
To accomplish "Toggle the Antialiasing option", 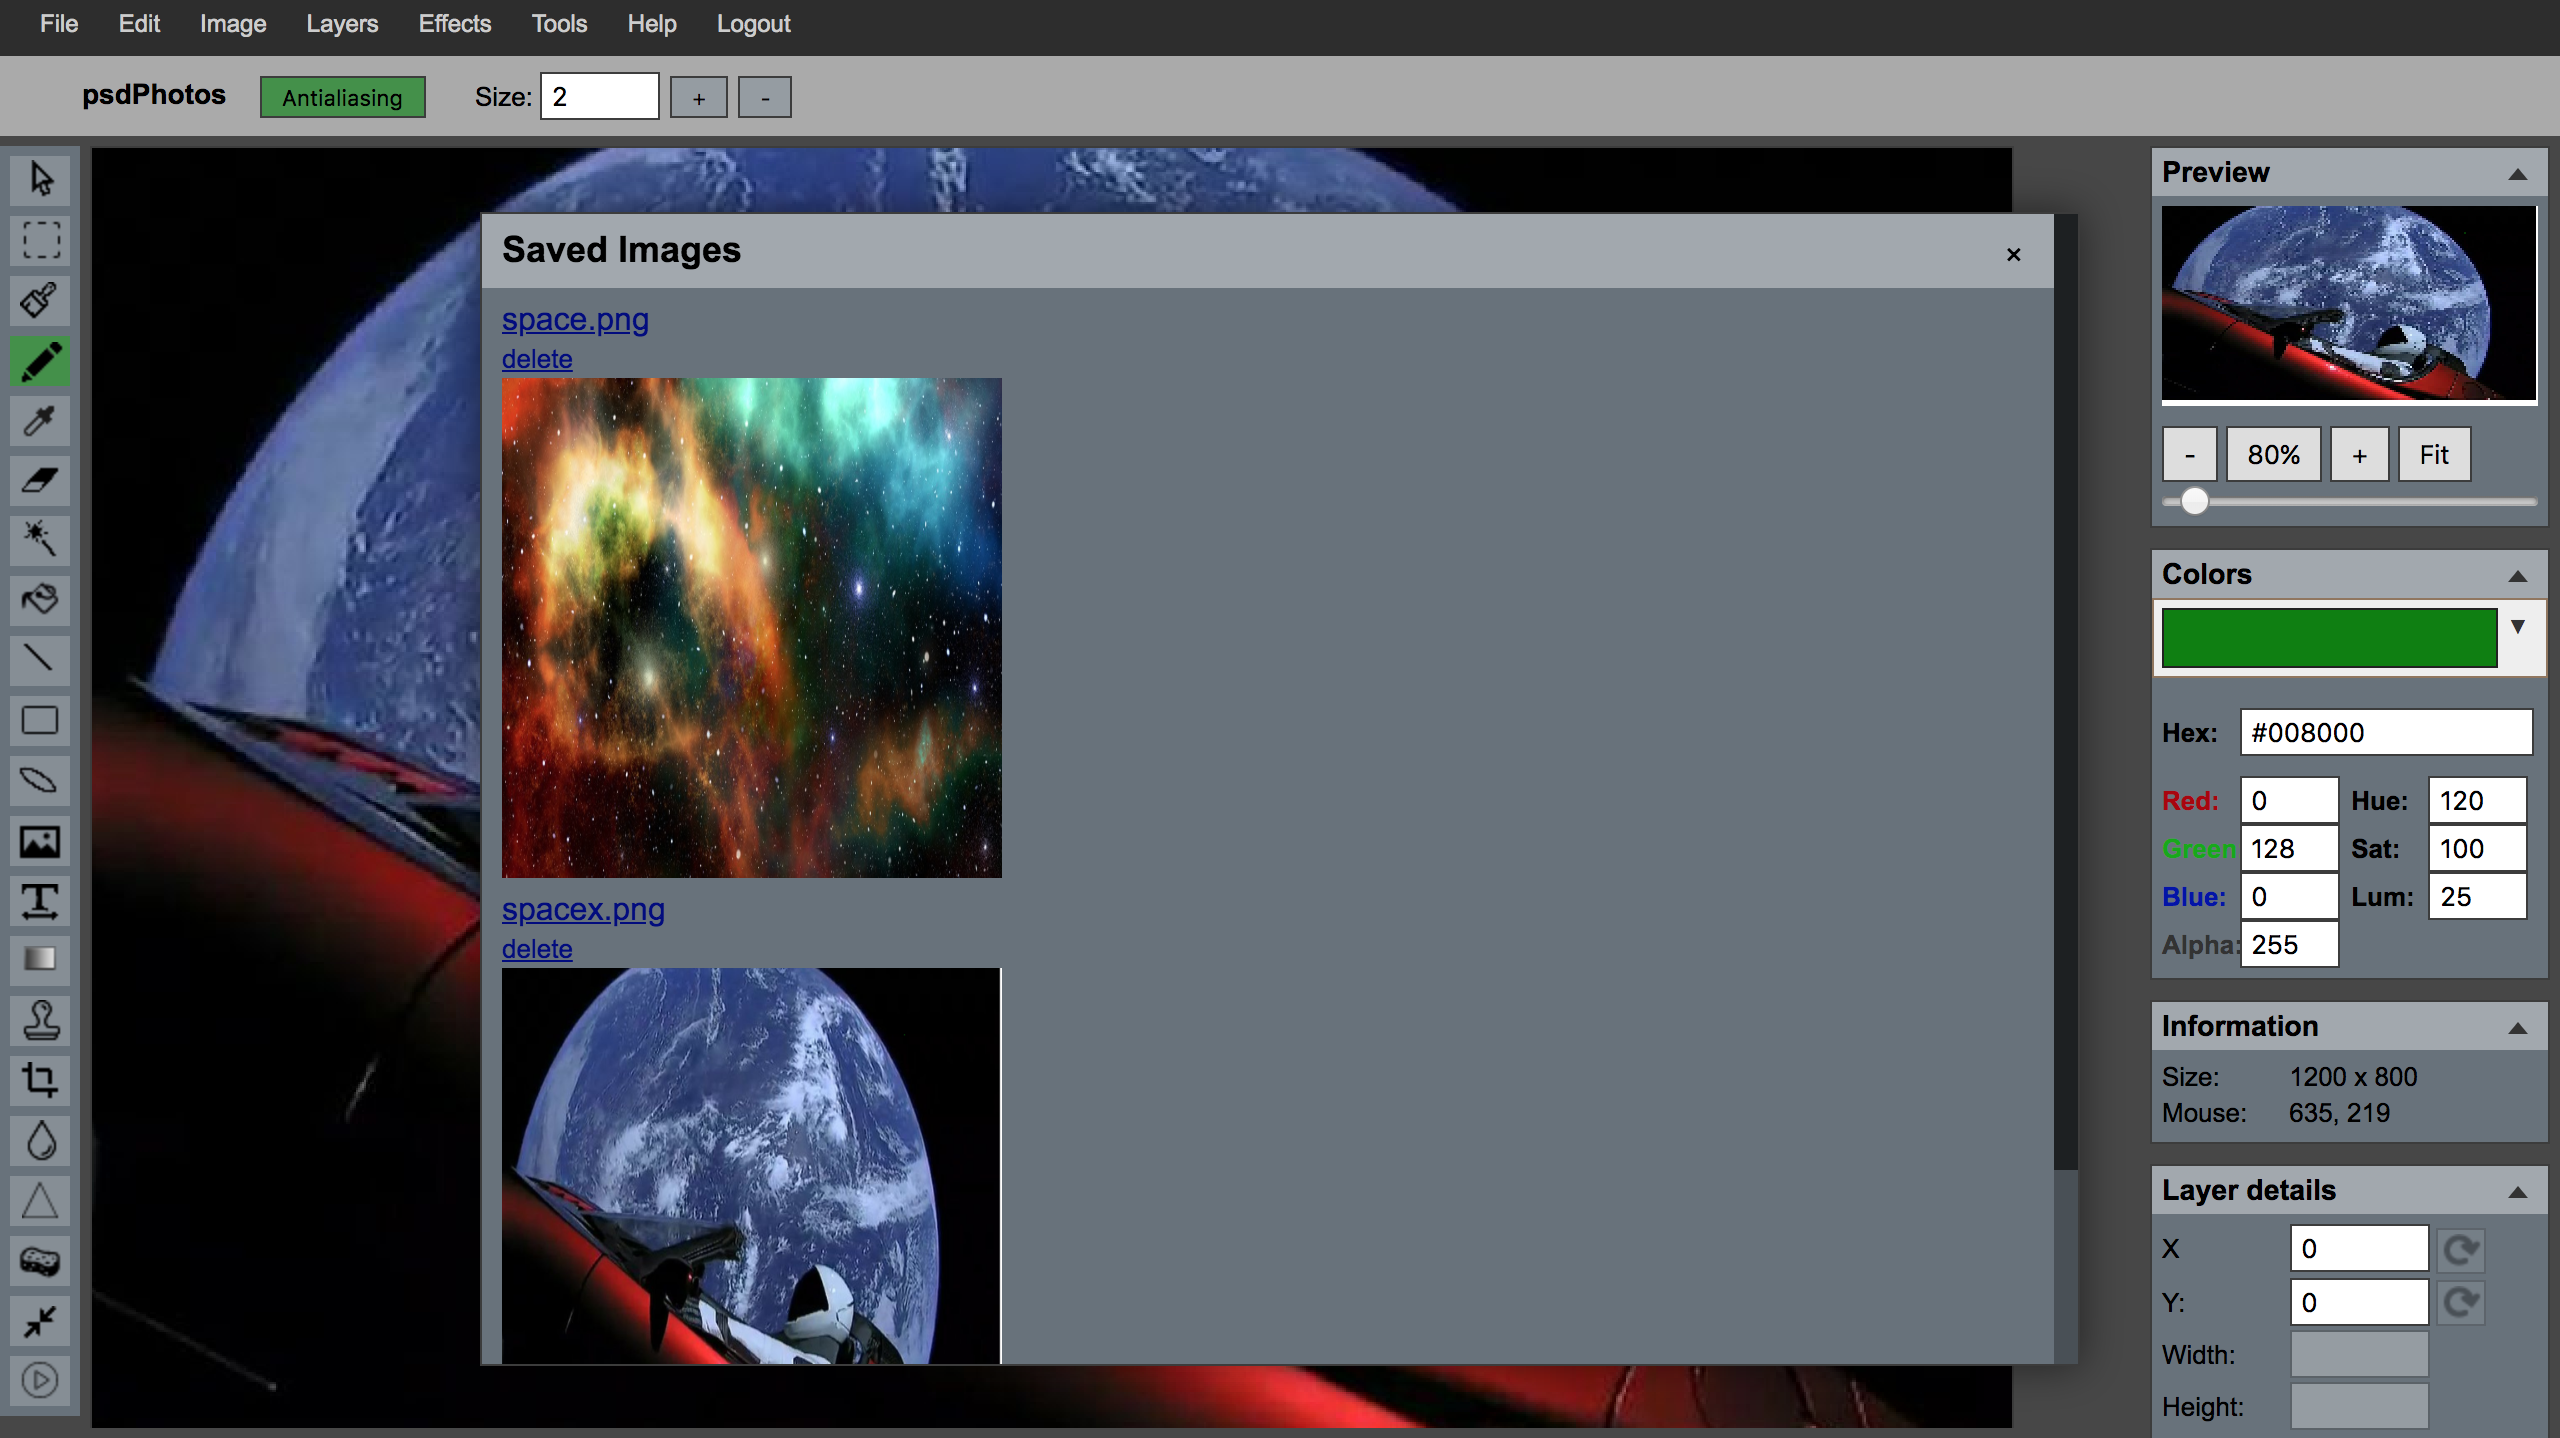I will tap(342, 98).
